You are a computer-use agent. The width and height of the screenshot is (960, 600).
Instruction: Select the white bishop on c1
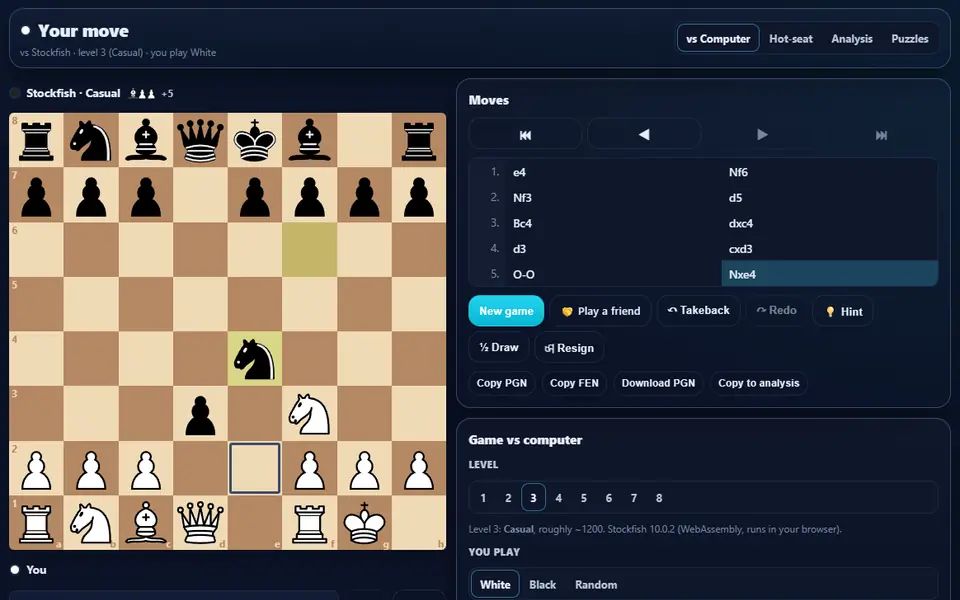point(146,523)
